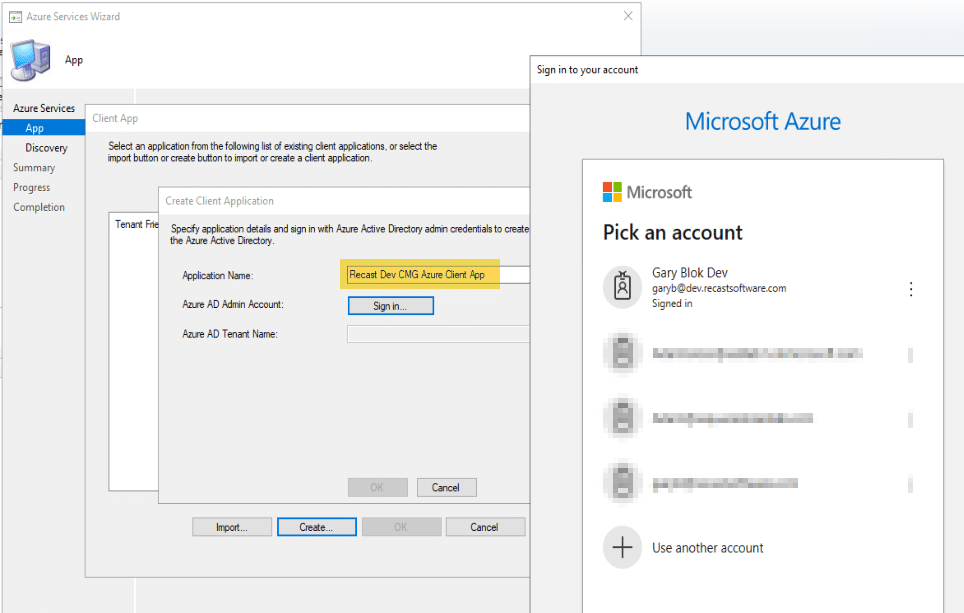The height and width of the screenshot is (613, 964).
Task: Cancel the Client App dialog
Action: [x=484, y=527]
